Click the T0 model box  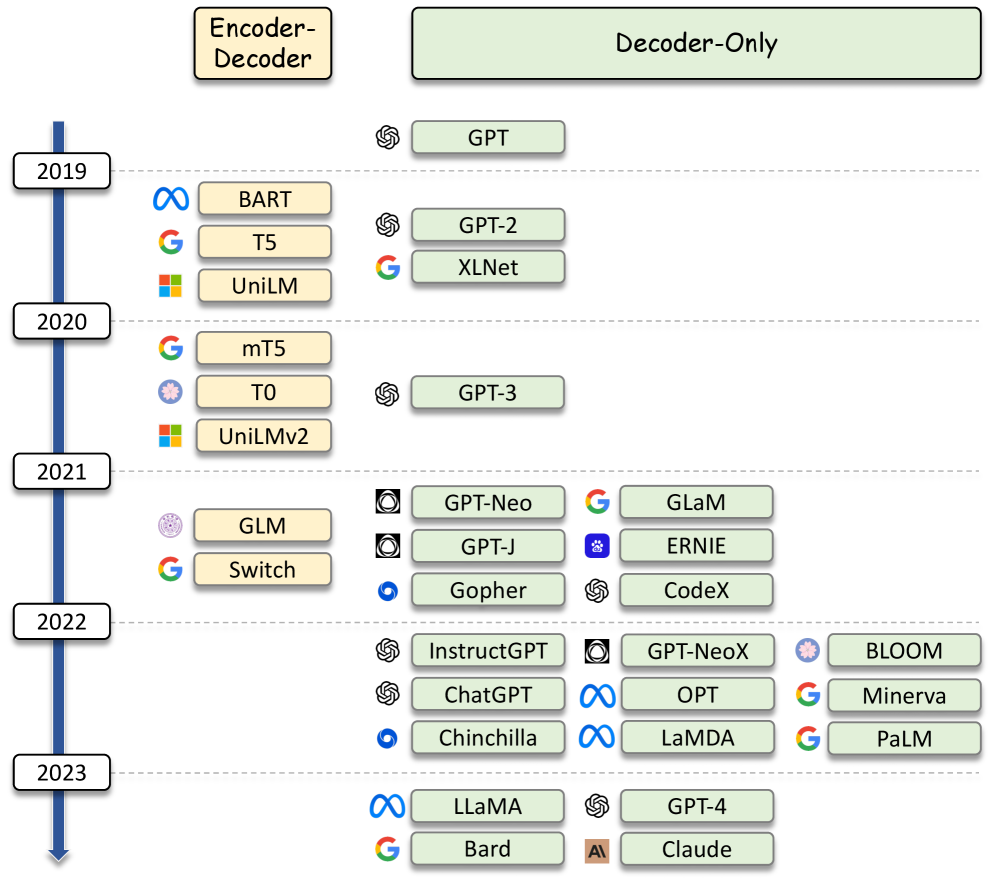[264, 392]
